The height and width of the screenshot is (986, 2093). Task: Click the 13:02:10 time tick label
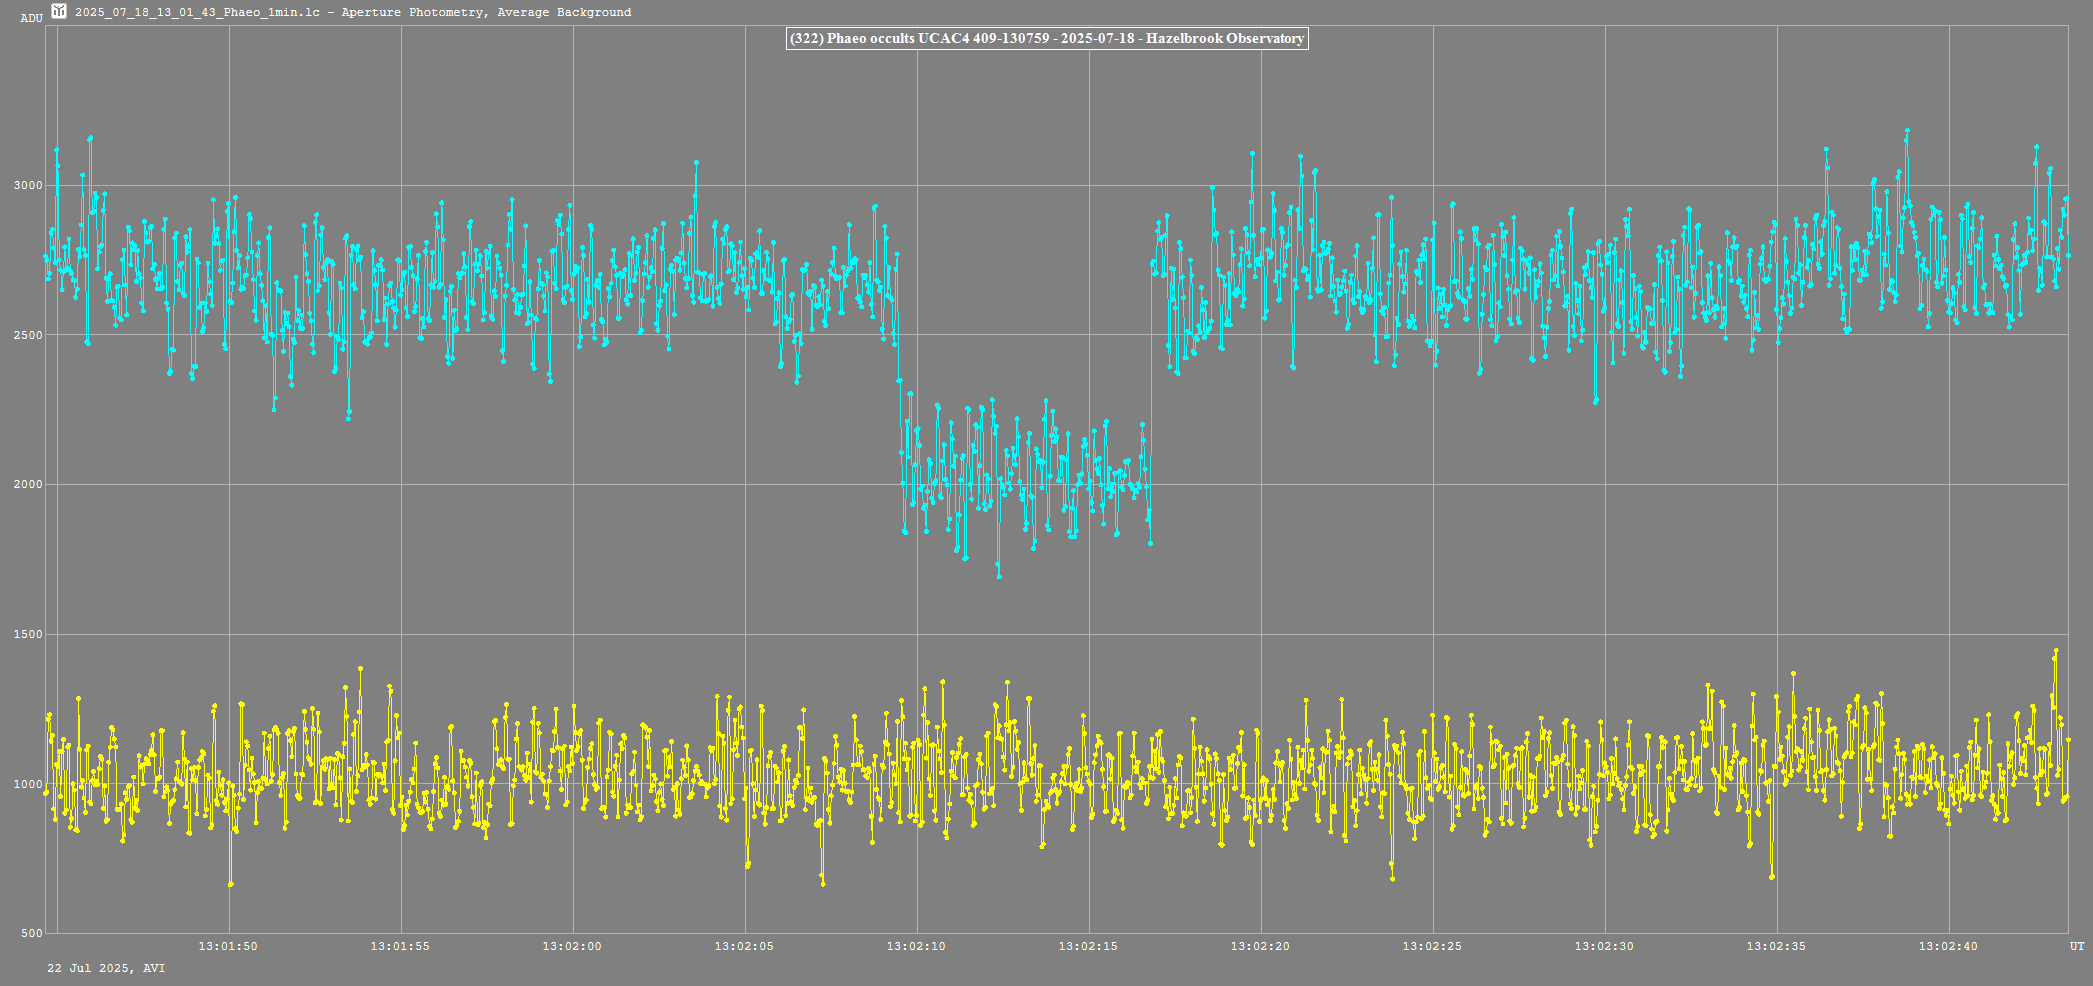click(x=916, y=946)
